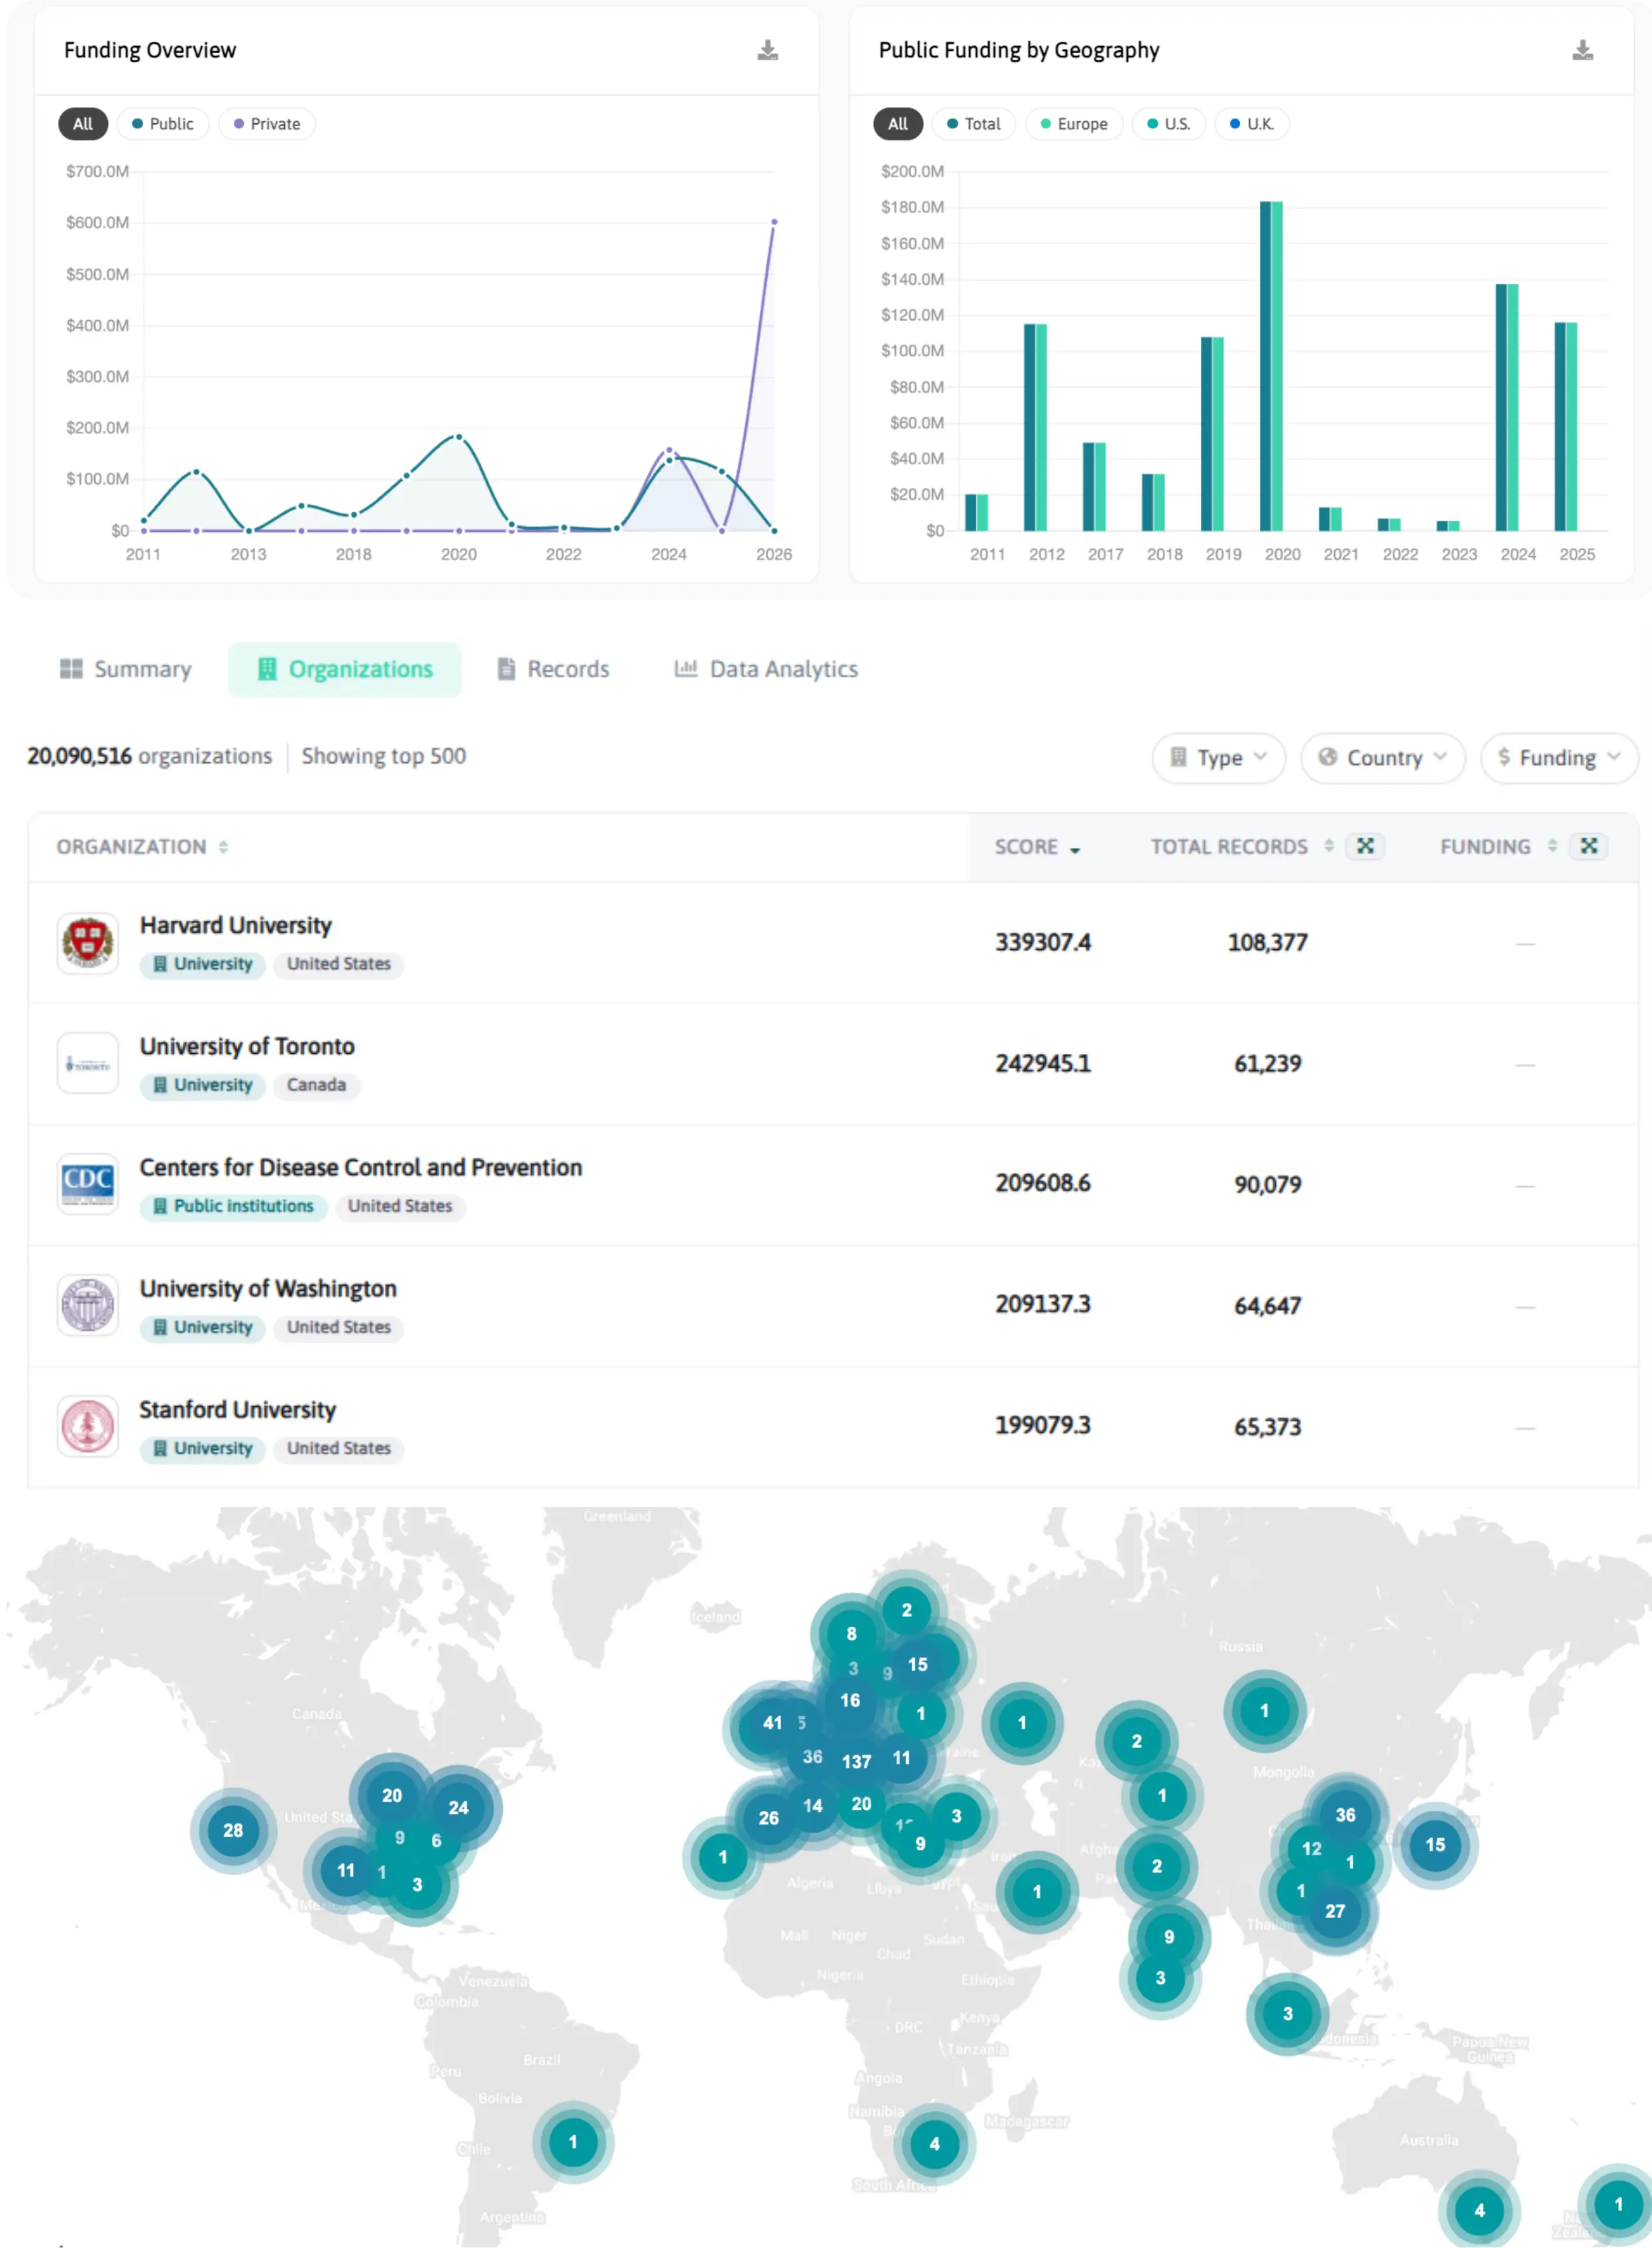This screenshot has height=2248, width=1652.
Task: Click the Harvard University logo
Action: point(88,942)
